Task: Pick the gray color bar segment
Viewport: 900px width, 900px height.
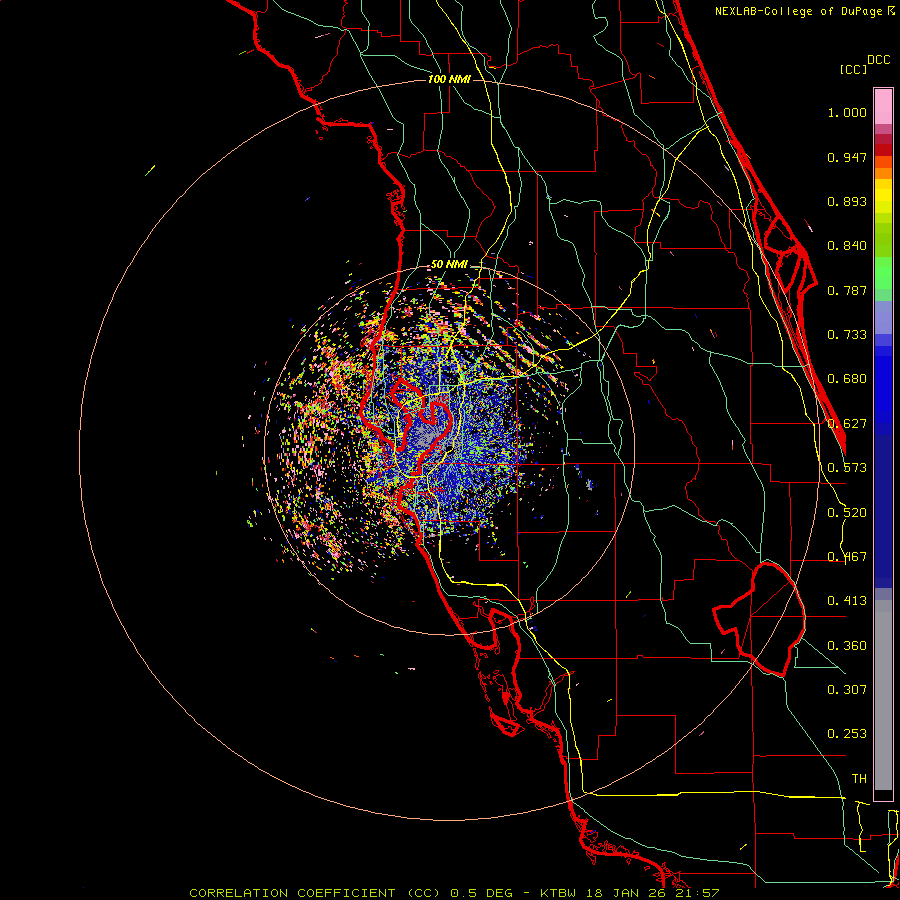Action: click(x=883, y=695)
